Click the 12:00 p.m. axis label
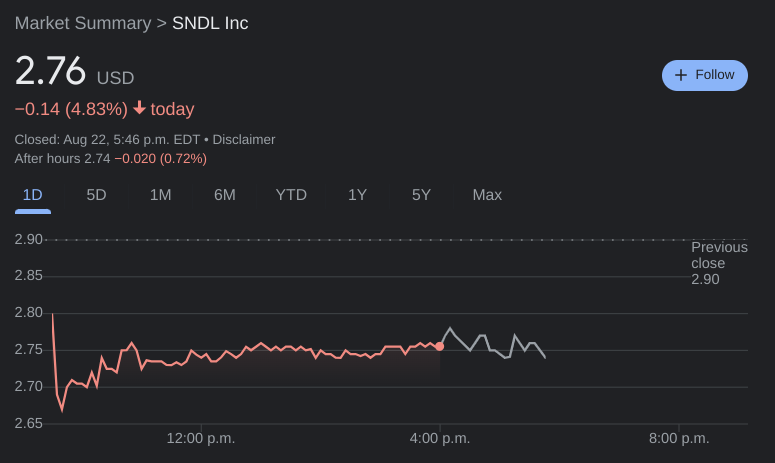The image size is (775, 463). tap(198, 438)
